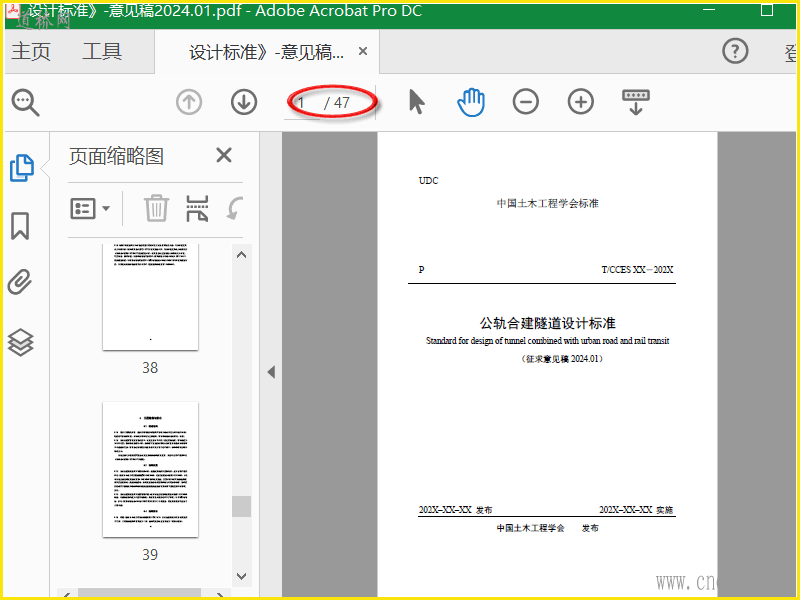Collapse the navigation pane with left triangle

271,372
